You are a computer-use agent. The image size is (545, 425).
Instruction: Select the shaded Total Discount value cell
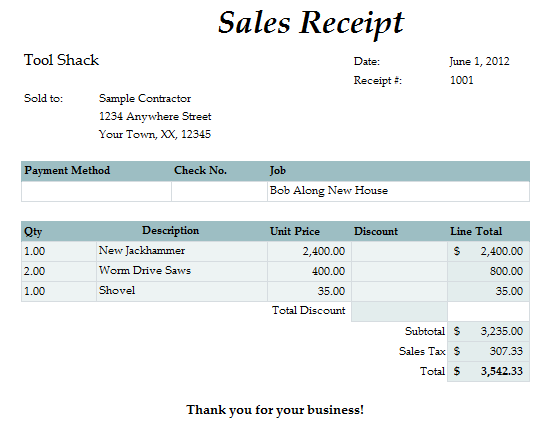coord(399,311)
